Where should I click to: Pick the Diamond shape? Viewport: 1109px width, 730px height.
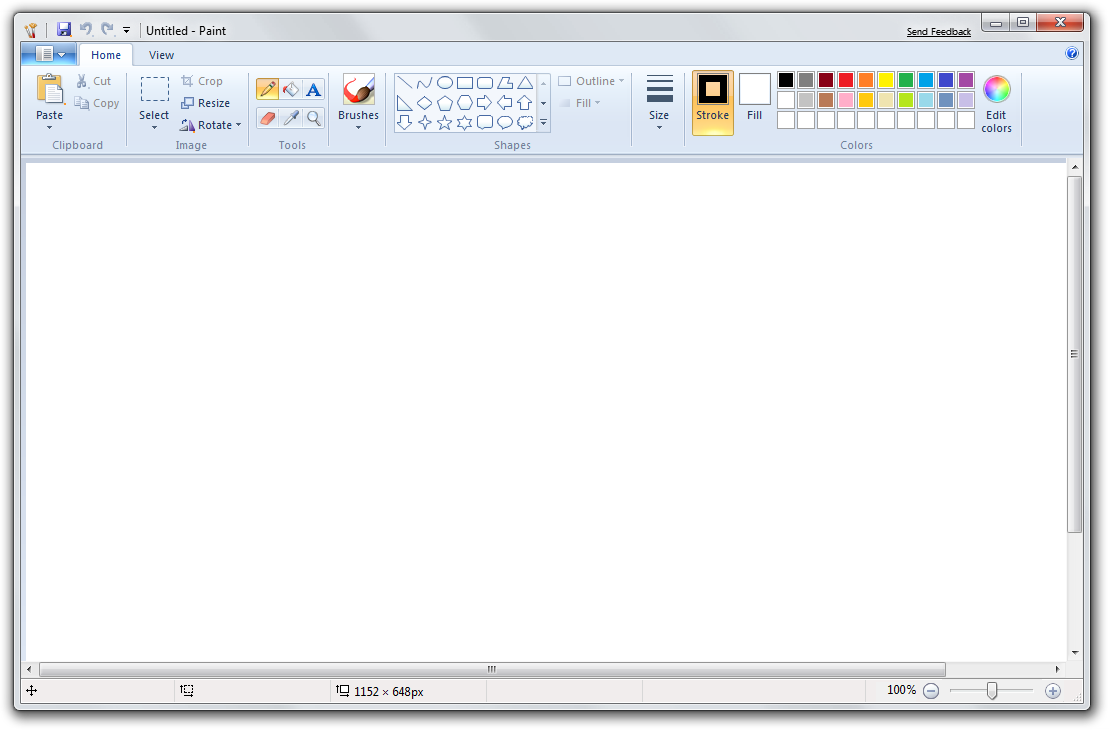(424, 103)
